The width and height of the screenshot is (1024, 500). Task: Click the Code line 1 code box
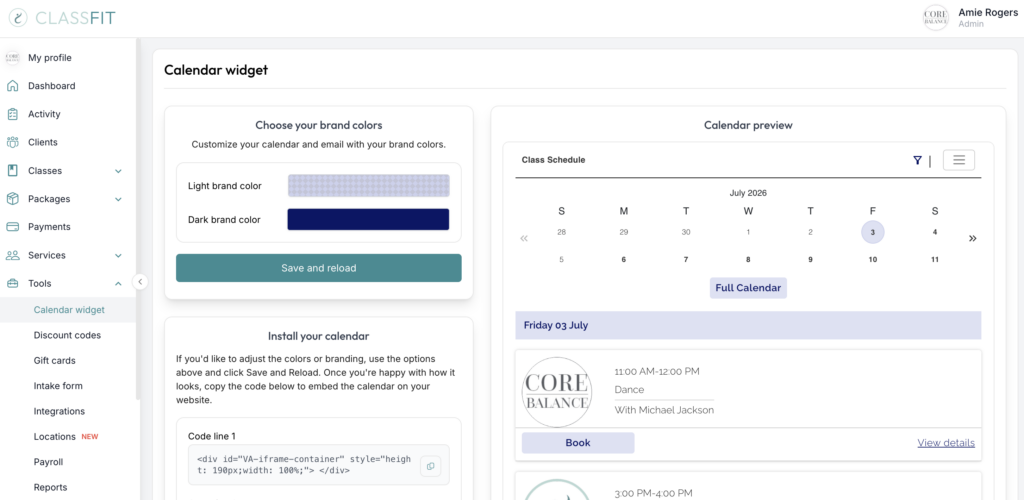tap(319, 465)
